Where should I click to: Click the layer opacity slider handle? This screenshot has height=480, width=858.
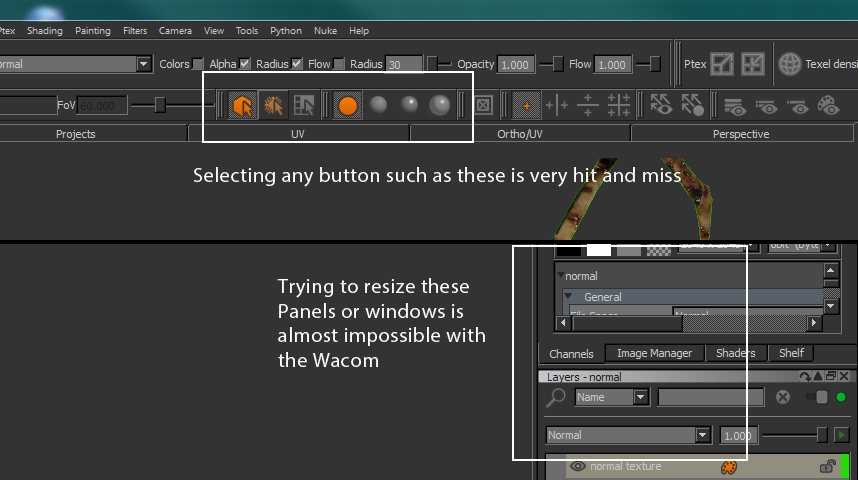click(x=821, y=435)
